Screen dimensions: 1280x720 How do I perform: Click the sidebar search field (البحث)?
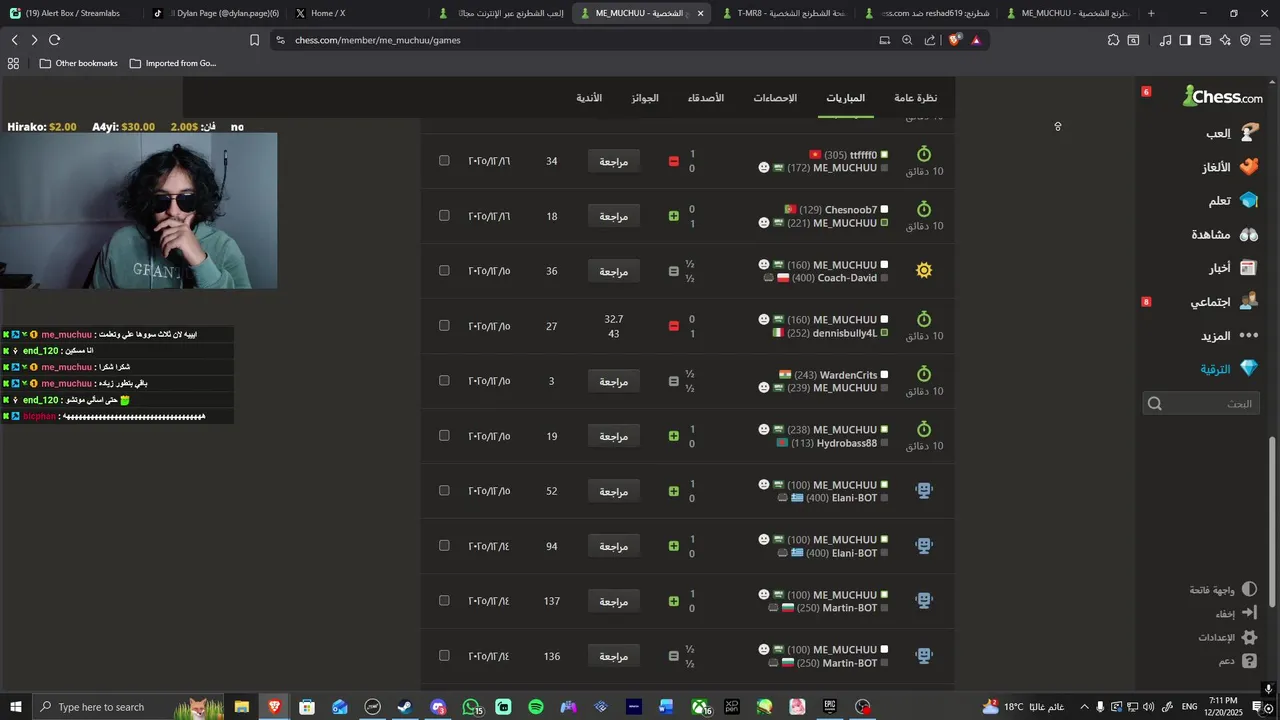click(1201, 404)
